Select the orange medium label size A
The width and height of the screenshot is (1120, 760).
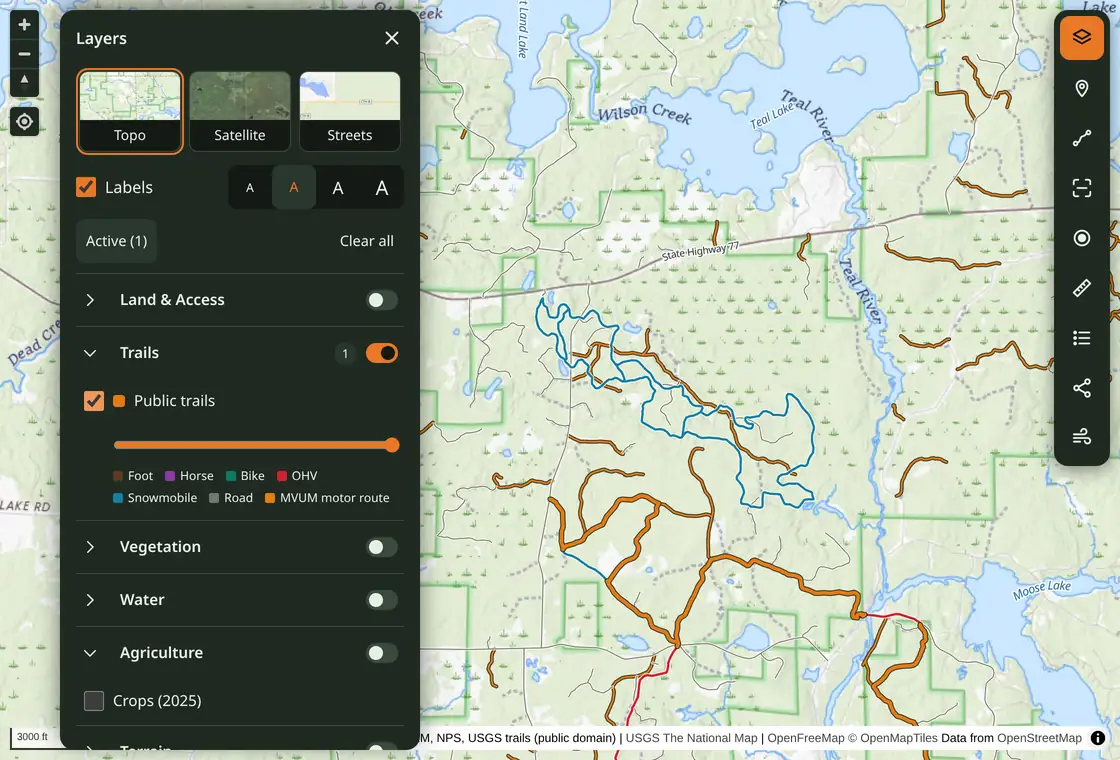294,188
